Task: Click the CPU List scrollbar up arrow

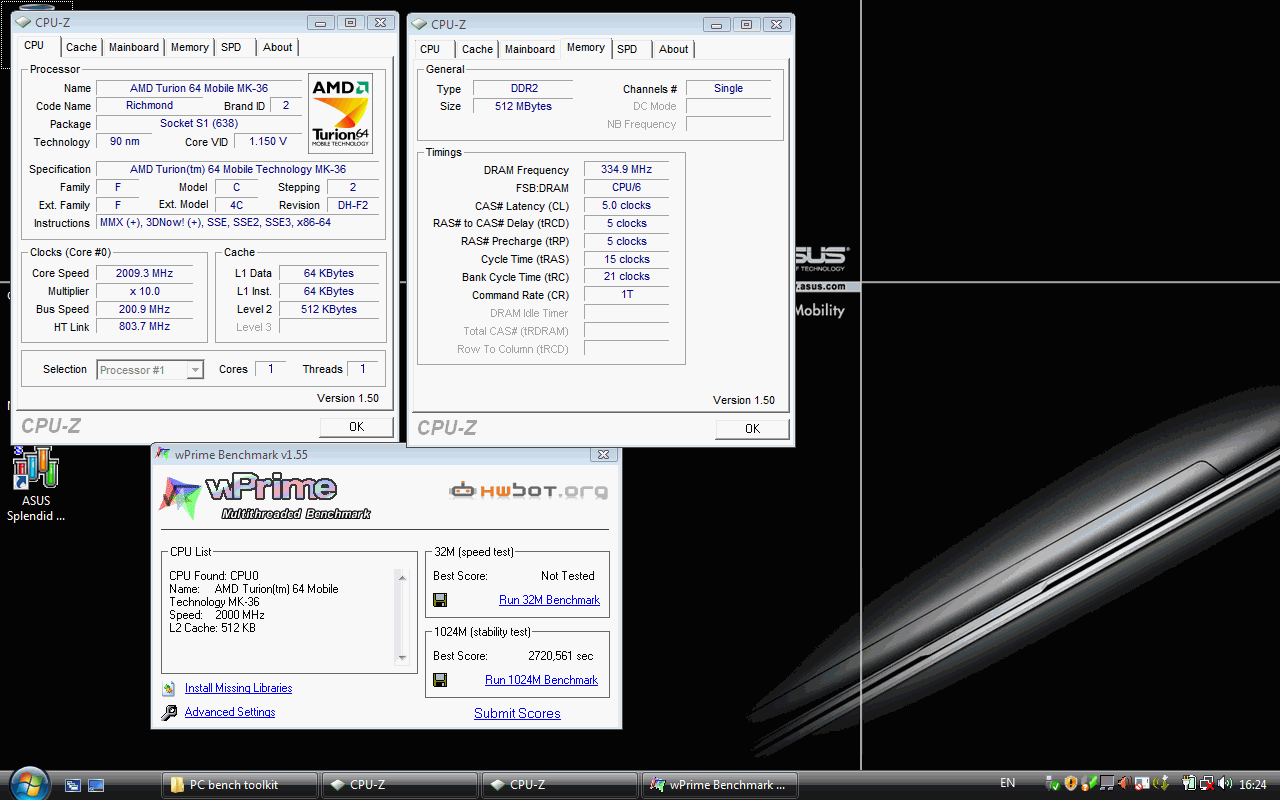Action: pyautogui.click(x=402, y=577)
